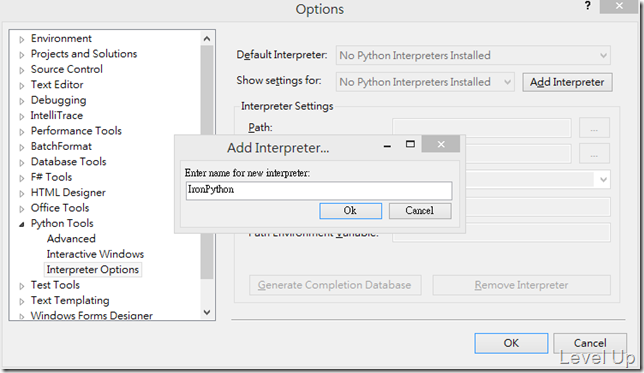Select Windows Forms Designer category
This screenshot has width=644, height=373.
coord(92,315)
